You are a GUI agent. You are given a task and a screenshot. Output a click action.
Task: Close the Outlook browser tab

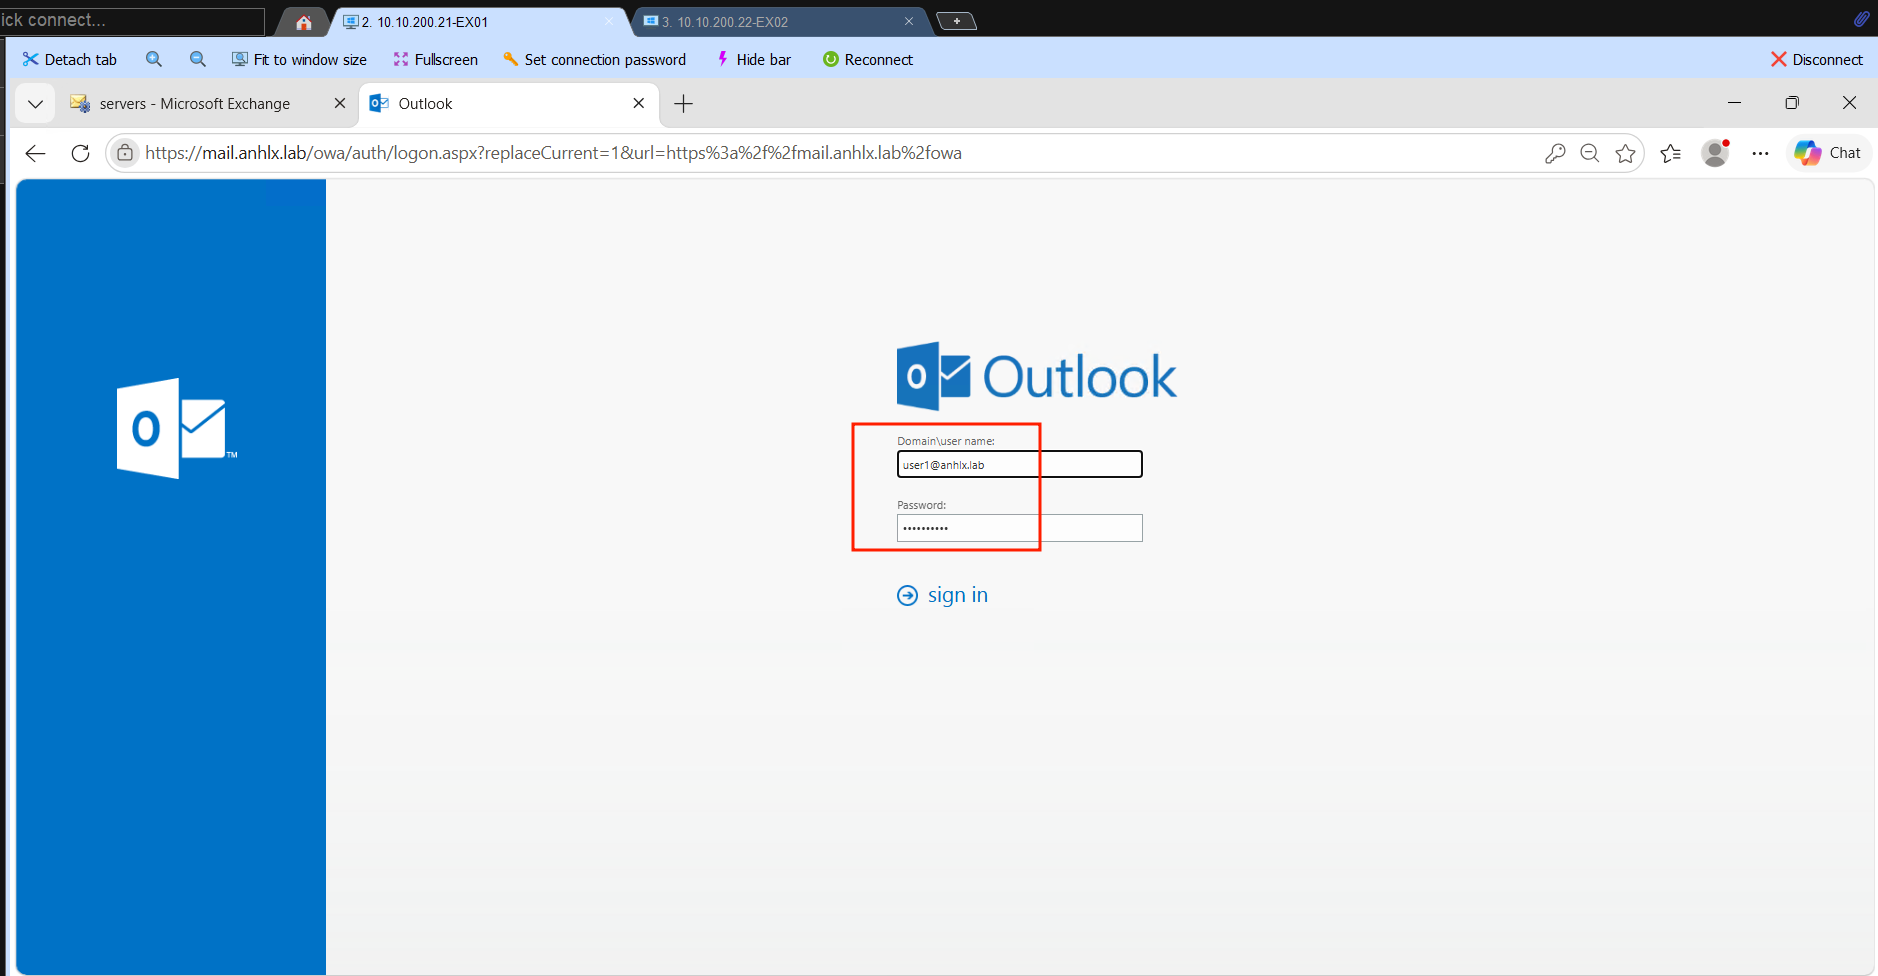639,103
